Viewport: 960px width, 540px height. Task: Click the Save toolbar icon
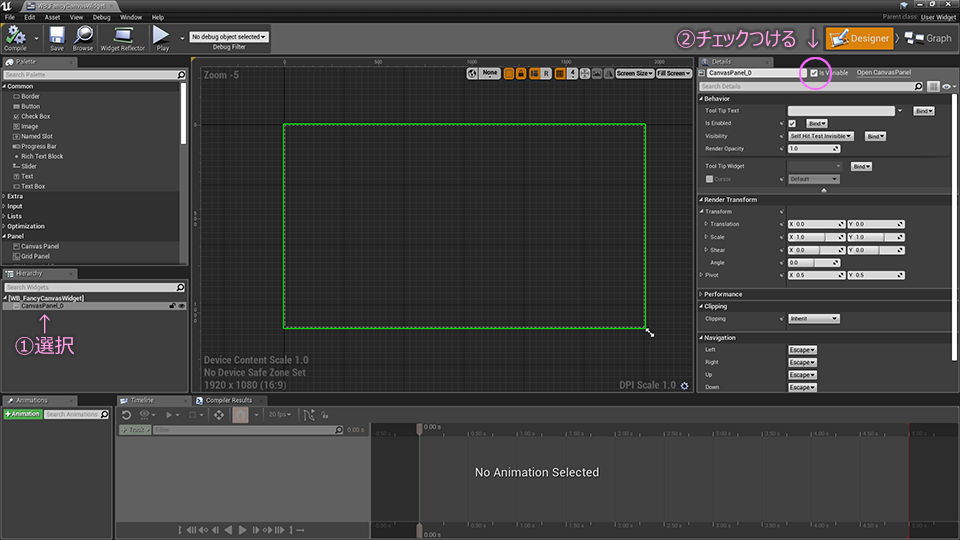click(x=56, y=39)
